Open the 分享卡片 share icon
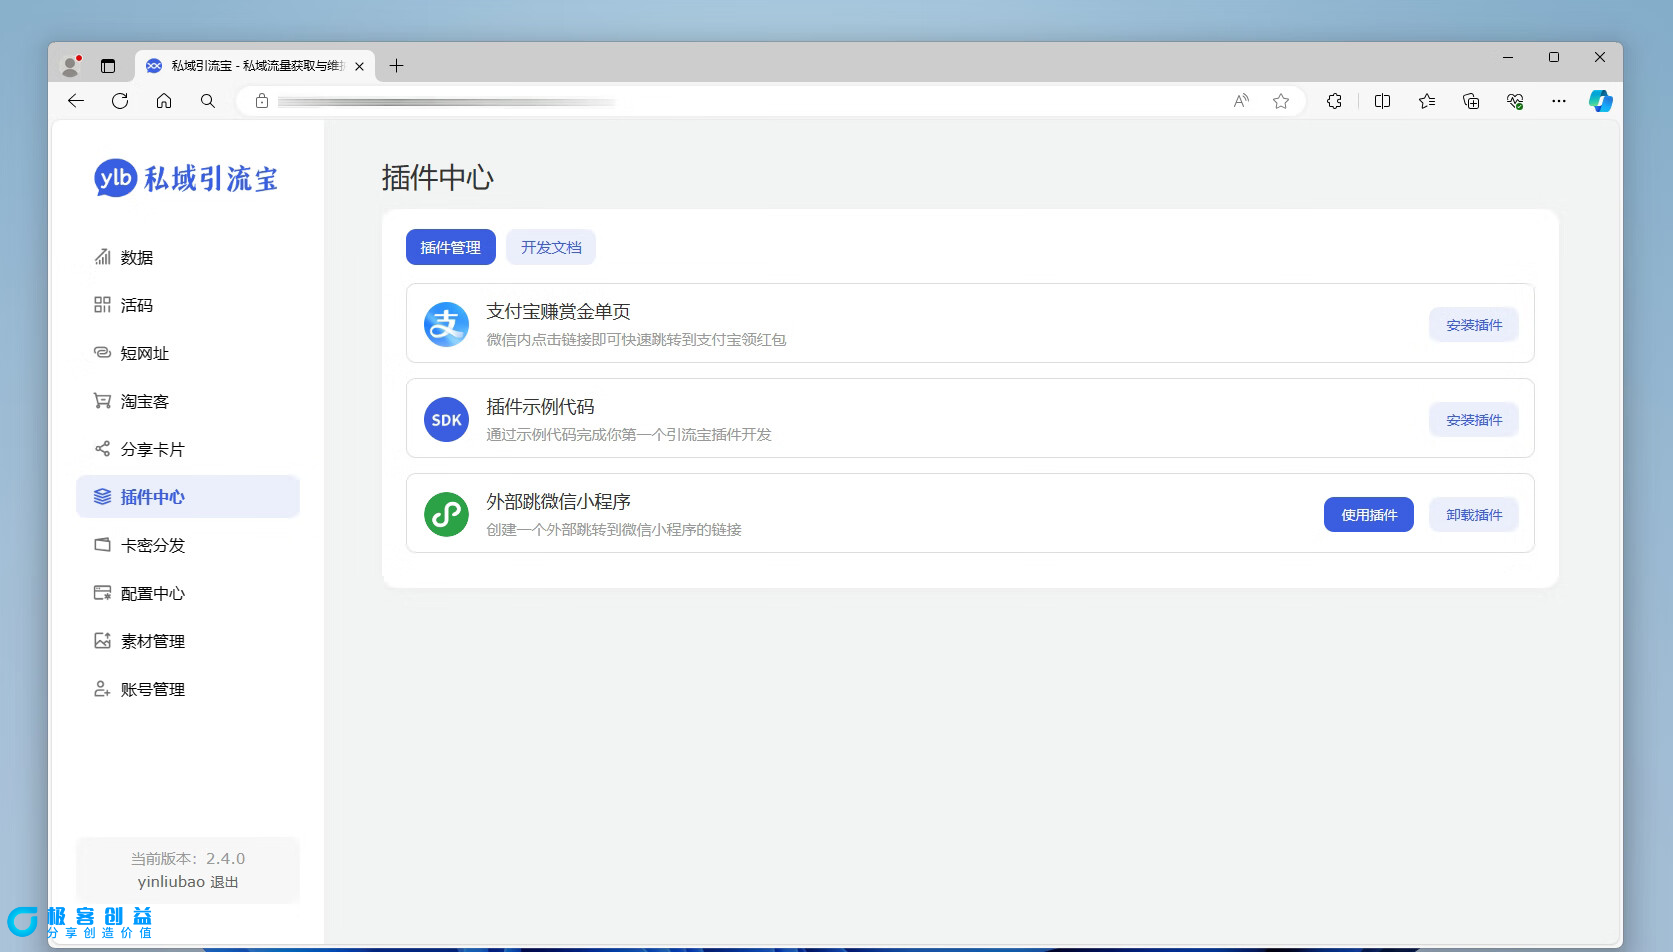This screenshot has width=1673, height=952. pyautogui.click(x=102, y=449)
